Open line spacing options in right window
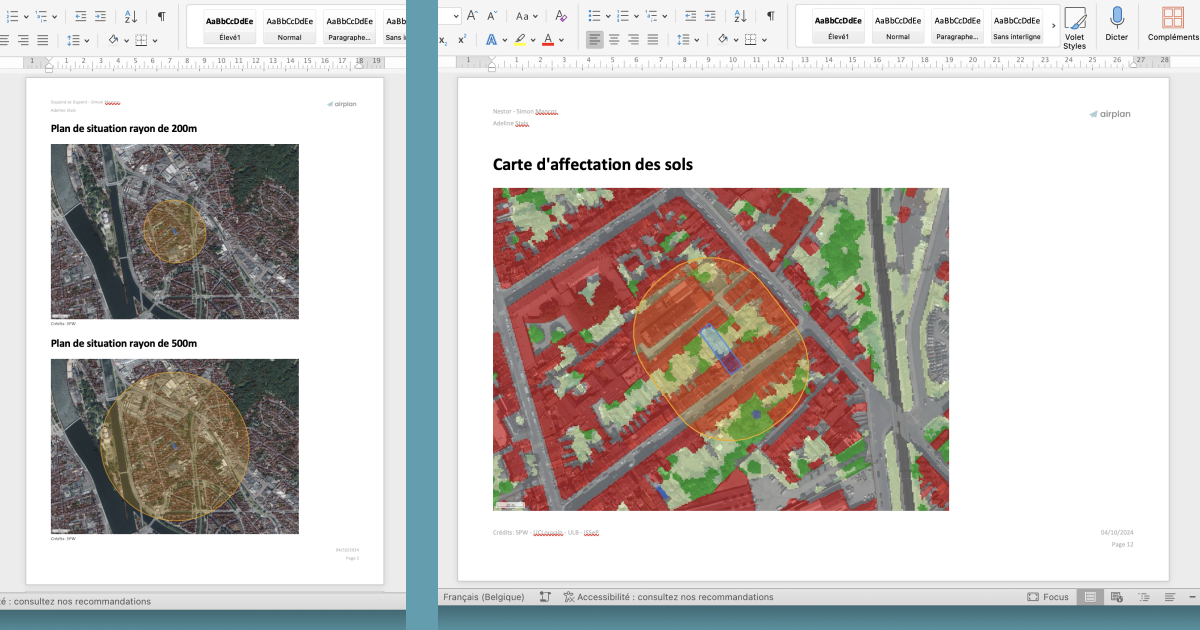Screen dimensions: 1200x630 point(683,39)
